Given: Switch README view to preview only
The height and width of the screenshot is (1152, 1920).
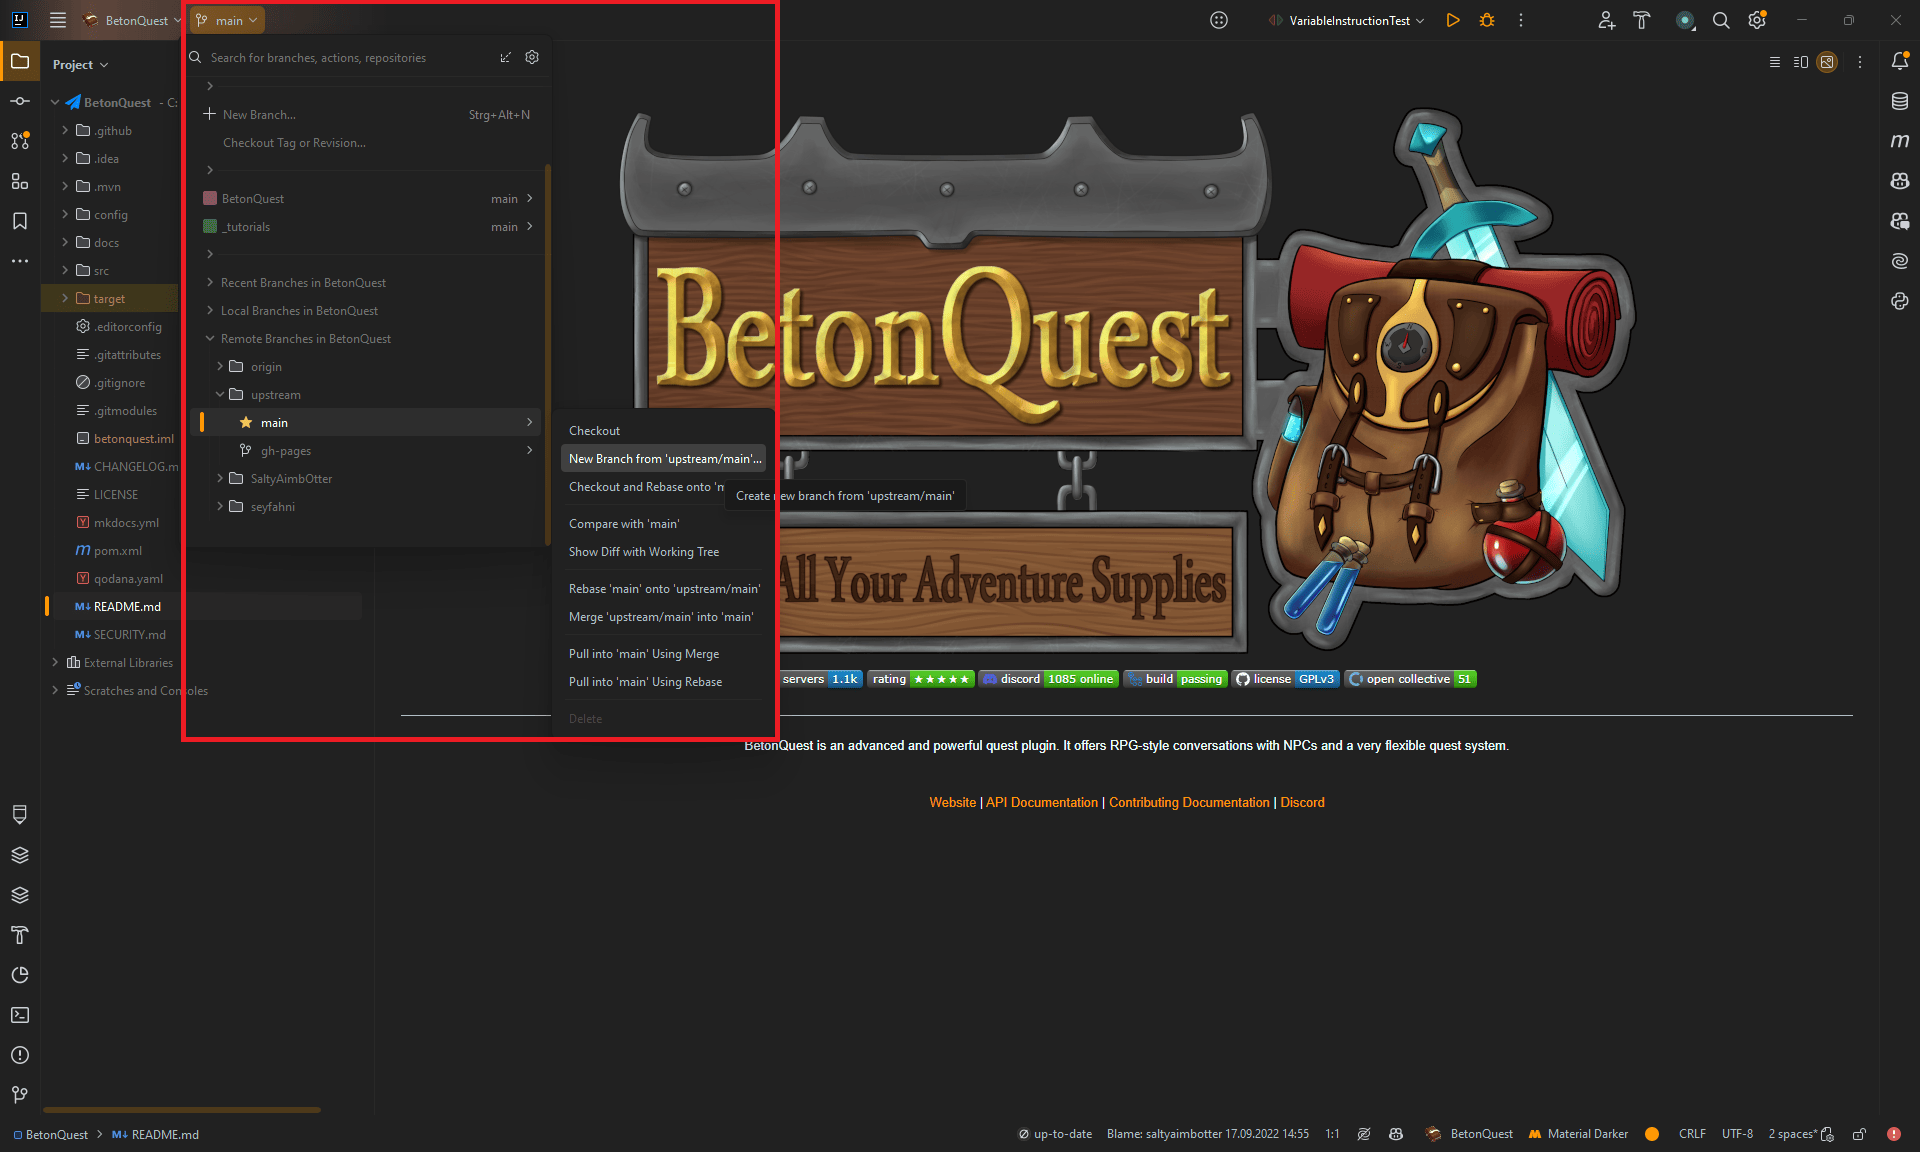Looking at the screenshot, I should 1827,62.
